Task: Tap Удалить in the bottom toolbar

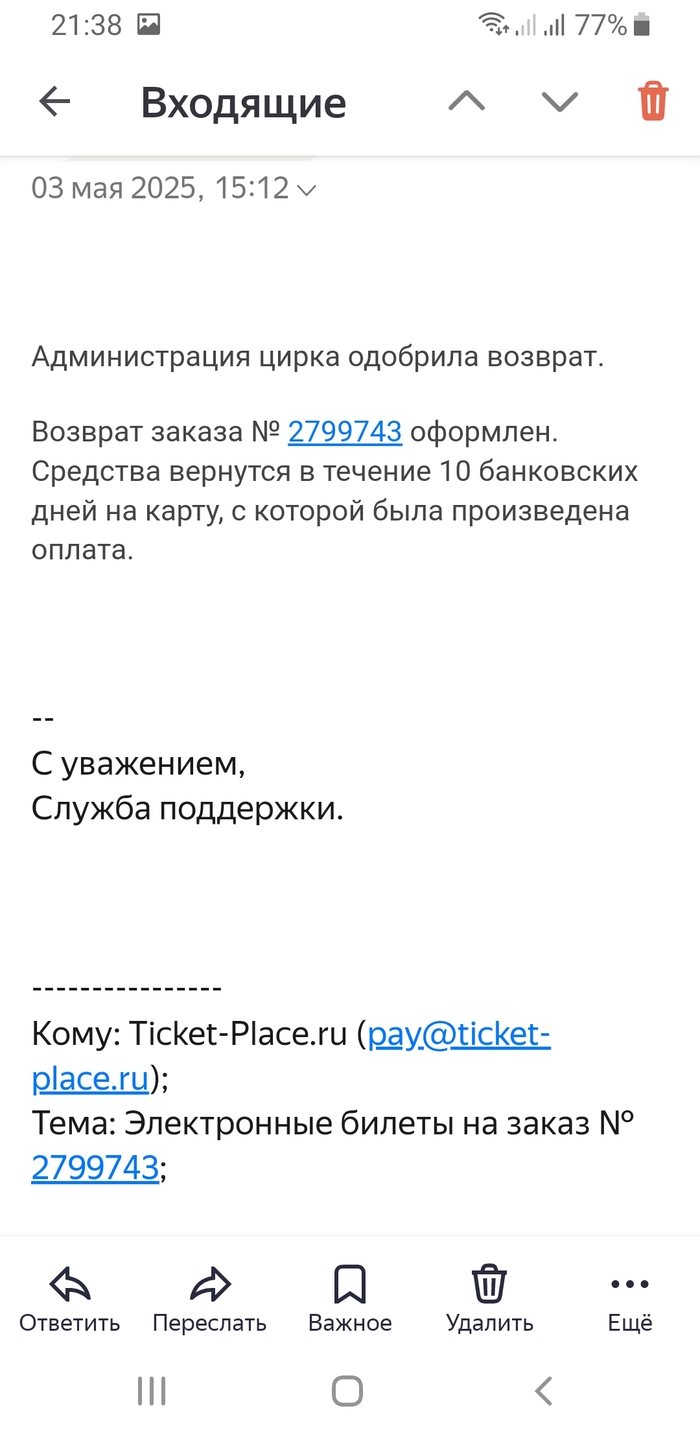Action: point(490,1298)
